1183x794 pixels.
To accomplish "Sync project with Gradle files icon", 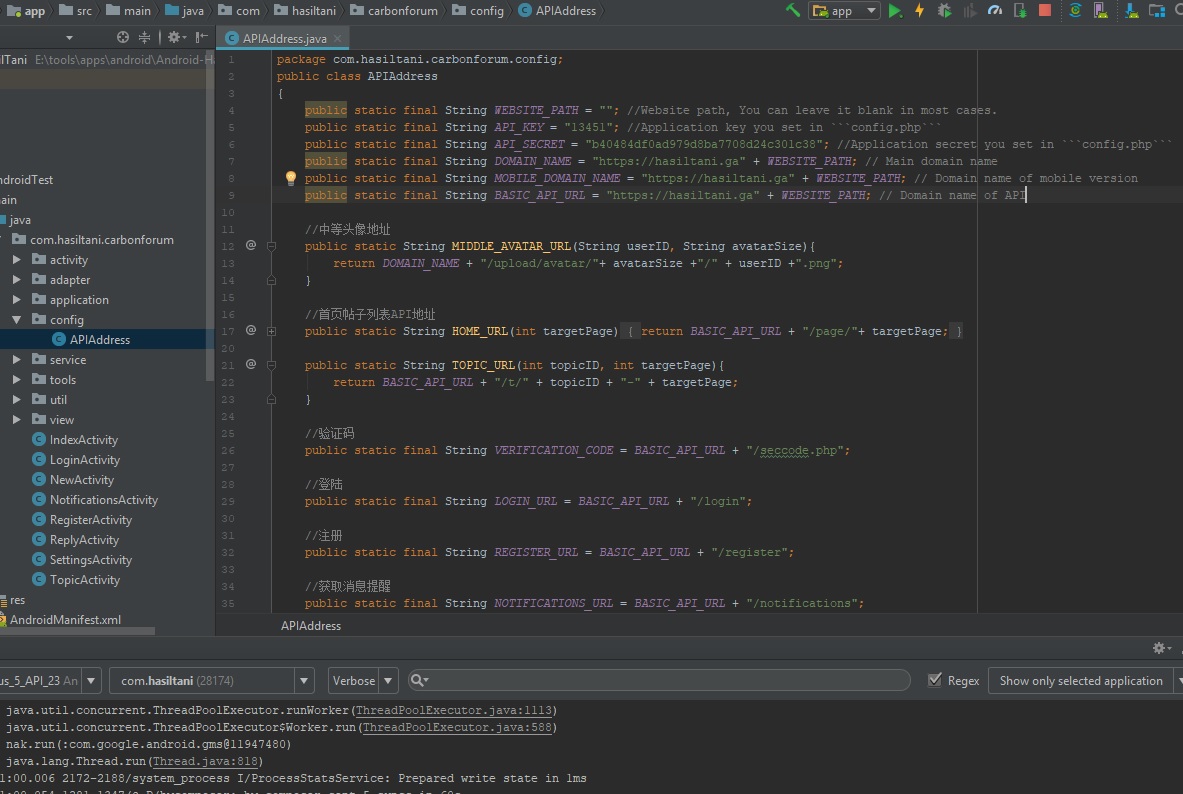I will pos(1076,11).
